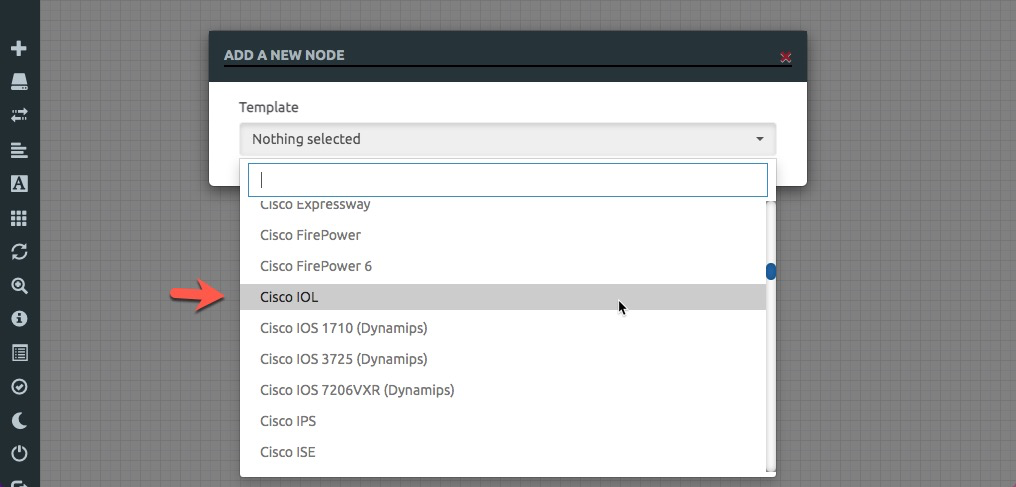Choose Cisco ISE template

click(503, 453)
